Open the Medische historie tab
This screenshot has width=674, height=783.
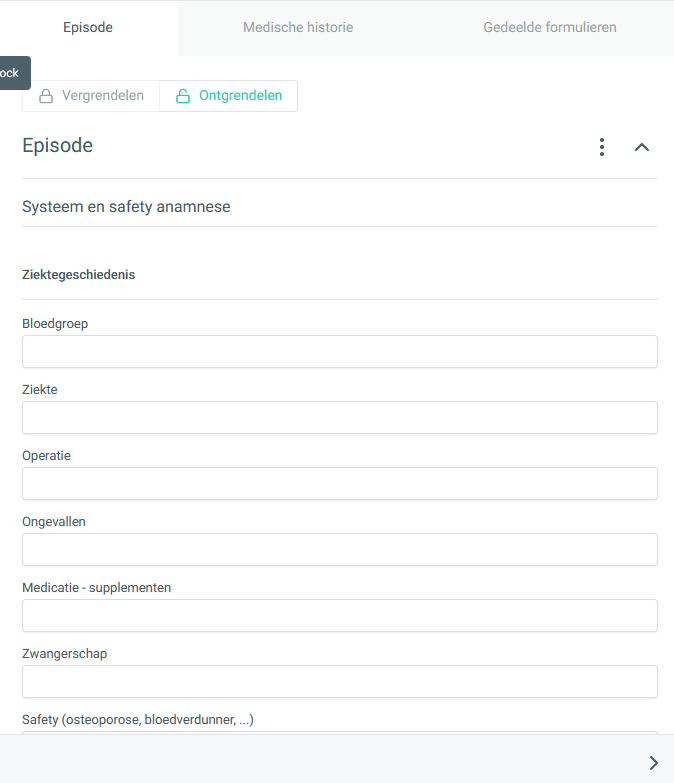(298, 27)
